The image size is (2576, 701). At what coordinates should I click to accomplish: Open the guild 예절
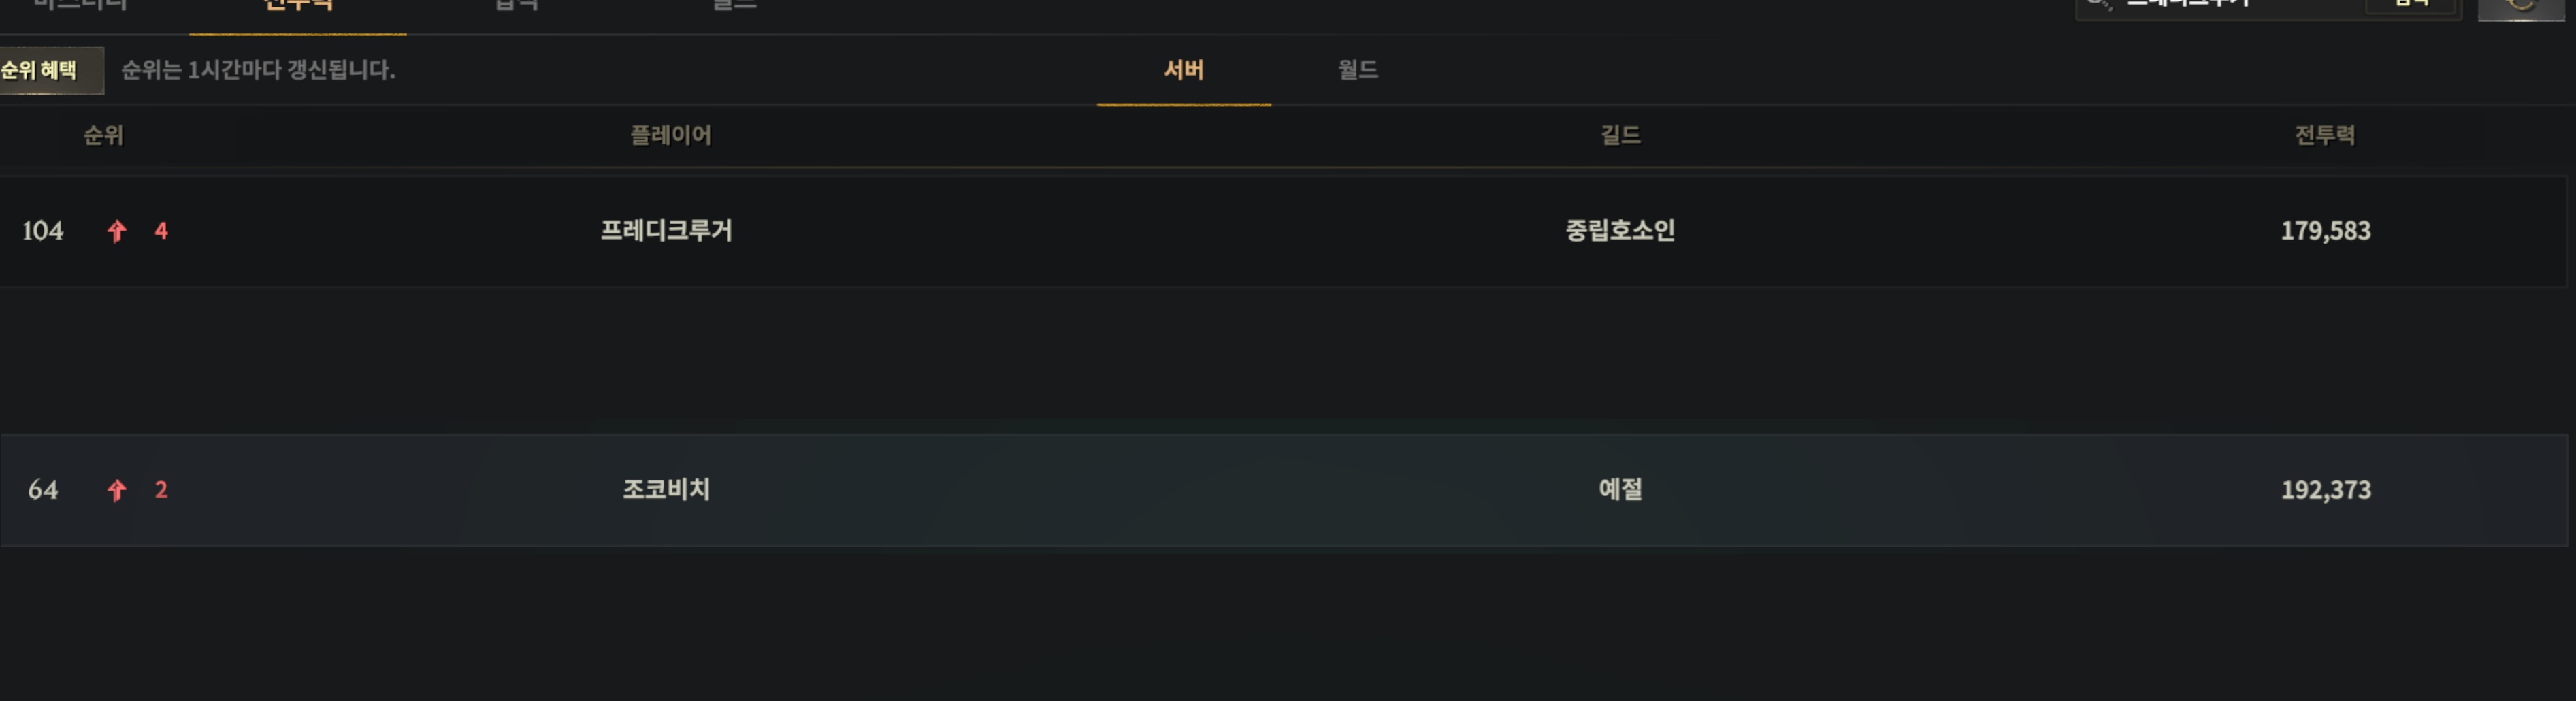pyautogui.click(x=1620, y=490)
